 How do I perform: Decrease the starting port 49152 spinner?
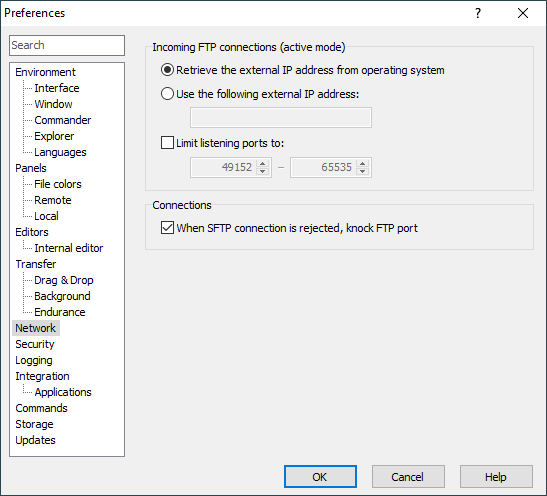tap(262, 171)
